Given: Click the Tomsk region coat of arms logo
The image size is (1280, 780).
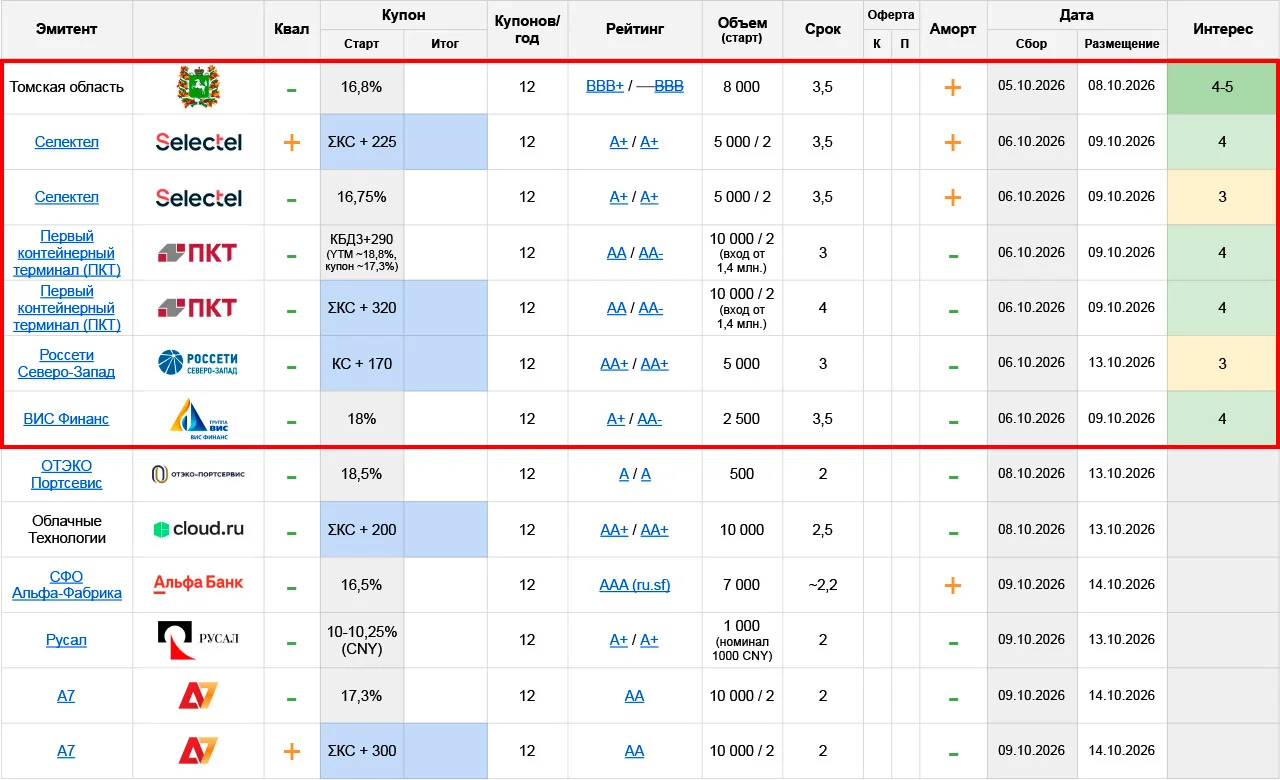Looking at the screenshot, I should coord(198,87).
